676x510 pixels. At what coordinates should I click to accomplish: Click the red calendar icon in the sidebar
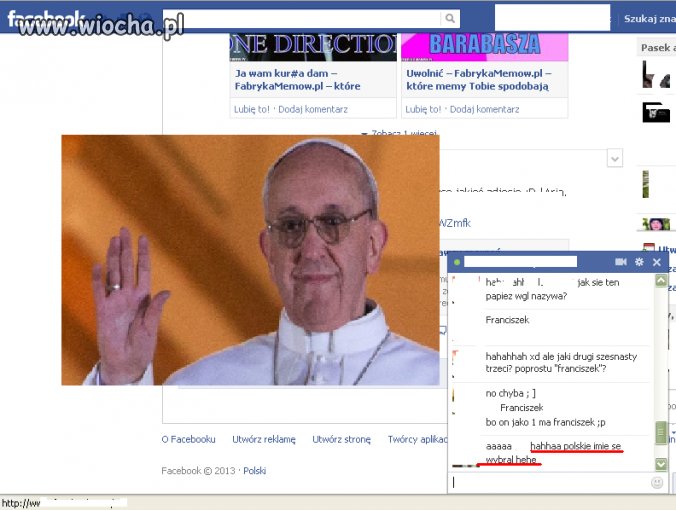point(648,248)
